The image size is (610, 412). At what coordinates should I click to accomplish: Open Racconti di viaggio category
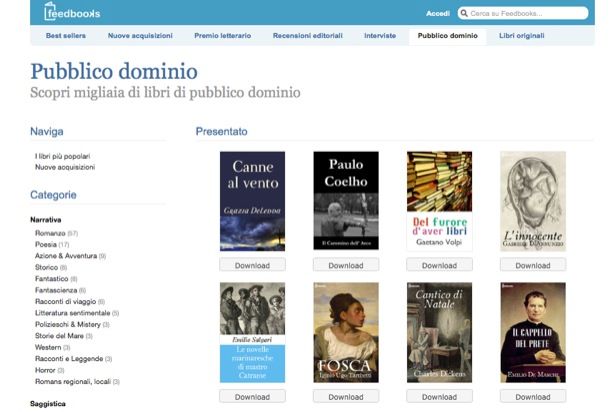click(x=65, y=302)
